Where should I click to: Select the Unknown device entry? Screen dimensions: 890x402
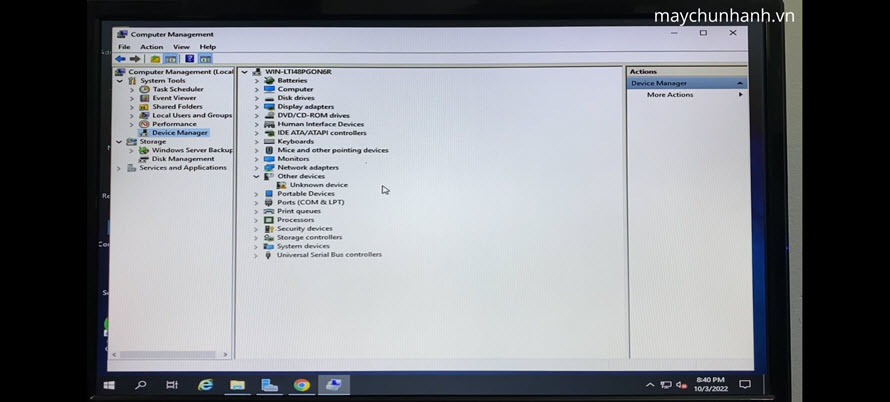(x=318, y=185)
